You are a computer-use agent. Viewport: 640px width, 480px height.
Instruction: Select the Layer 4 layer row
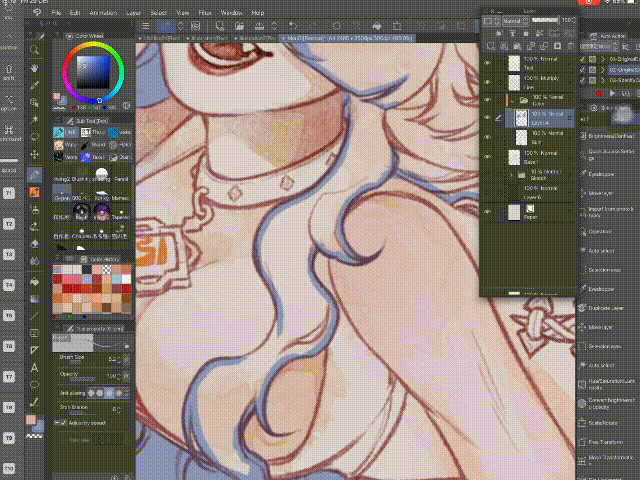[539, 118]
